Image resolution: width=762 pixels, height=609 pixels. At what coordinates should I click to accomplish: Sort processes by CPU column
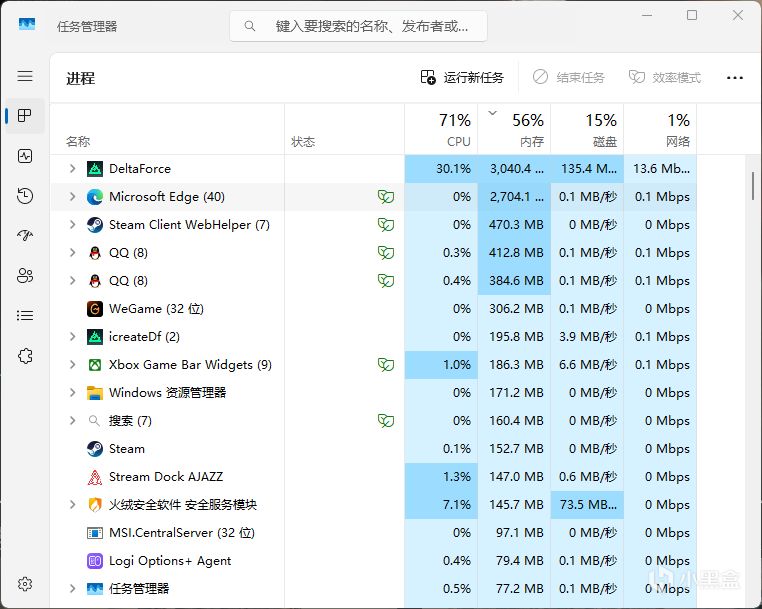(444, 130)
